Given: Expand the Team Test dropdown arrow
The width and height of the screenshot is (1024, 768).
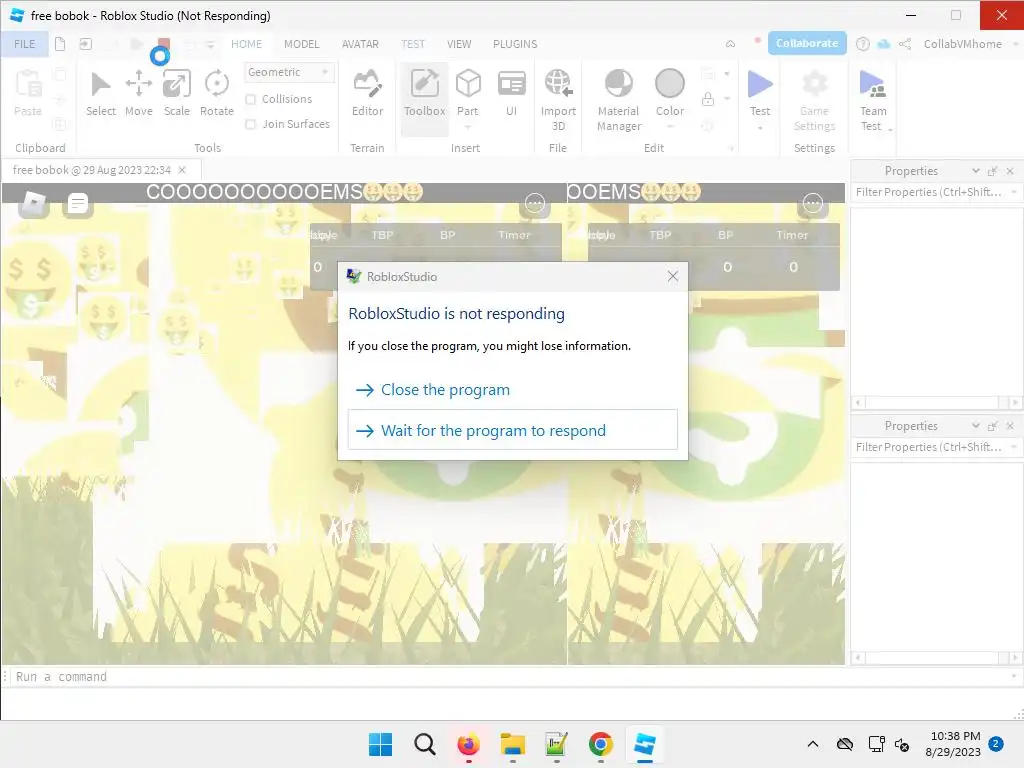Looking at the screenshot, I should [x=891, y=129].
